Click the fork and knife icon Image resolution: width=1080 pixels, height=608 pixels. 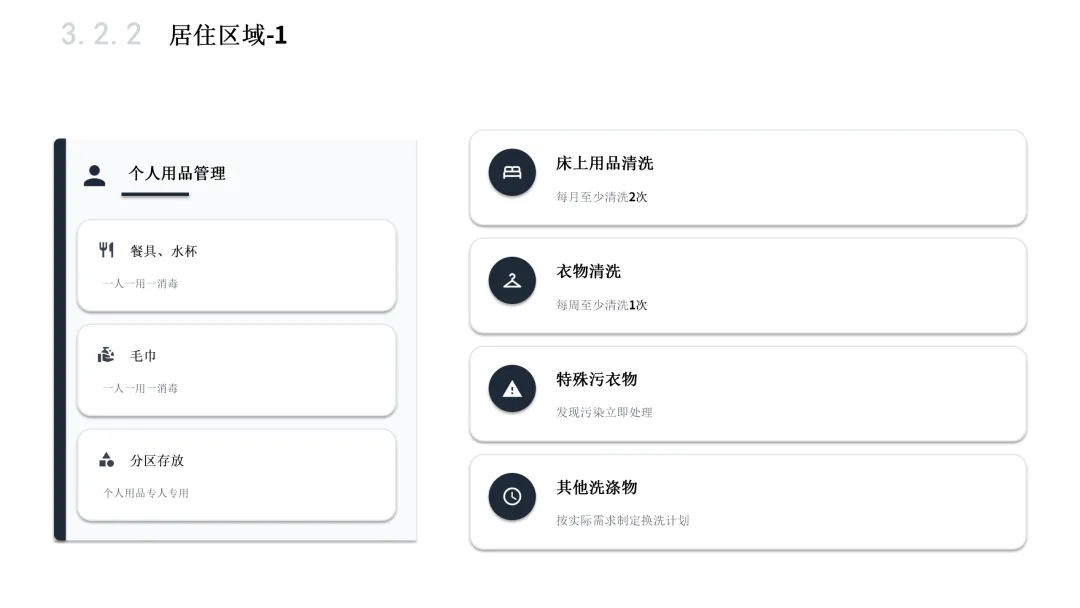click(106, 250)
